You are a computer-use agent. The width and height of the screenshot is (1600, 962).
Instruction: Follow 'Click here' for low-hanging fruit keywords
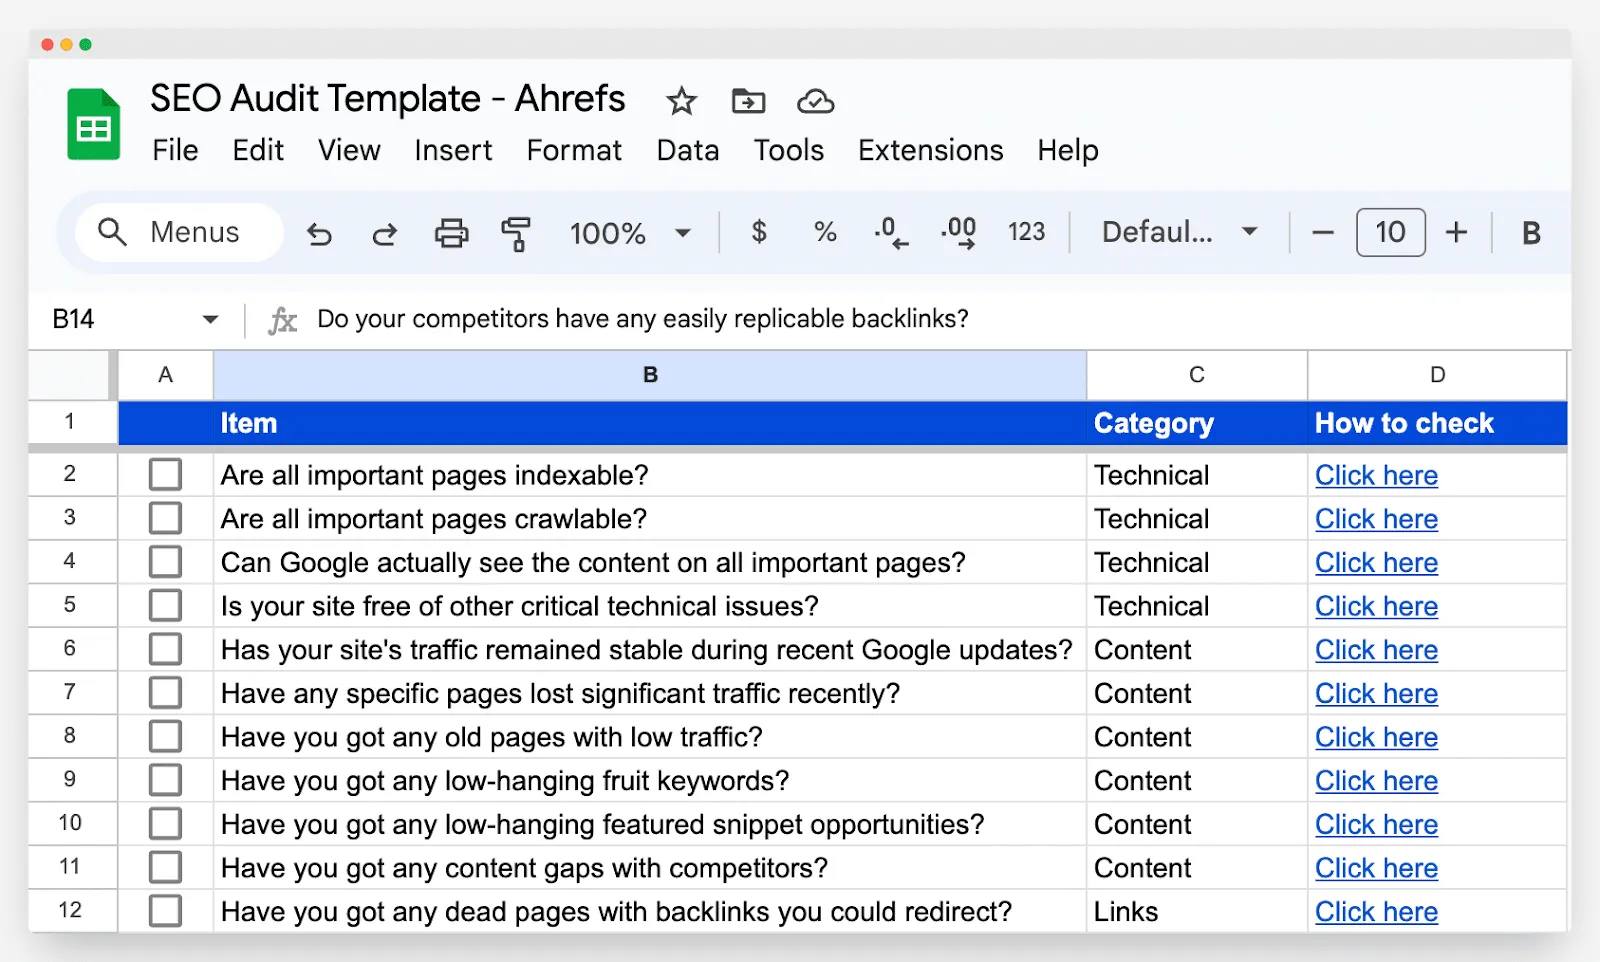click(x=1376, y=780)
